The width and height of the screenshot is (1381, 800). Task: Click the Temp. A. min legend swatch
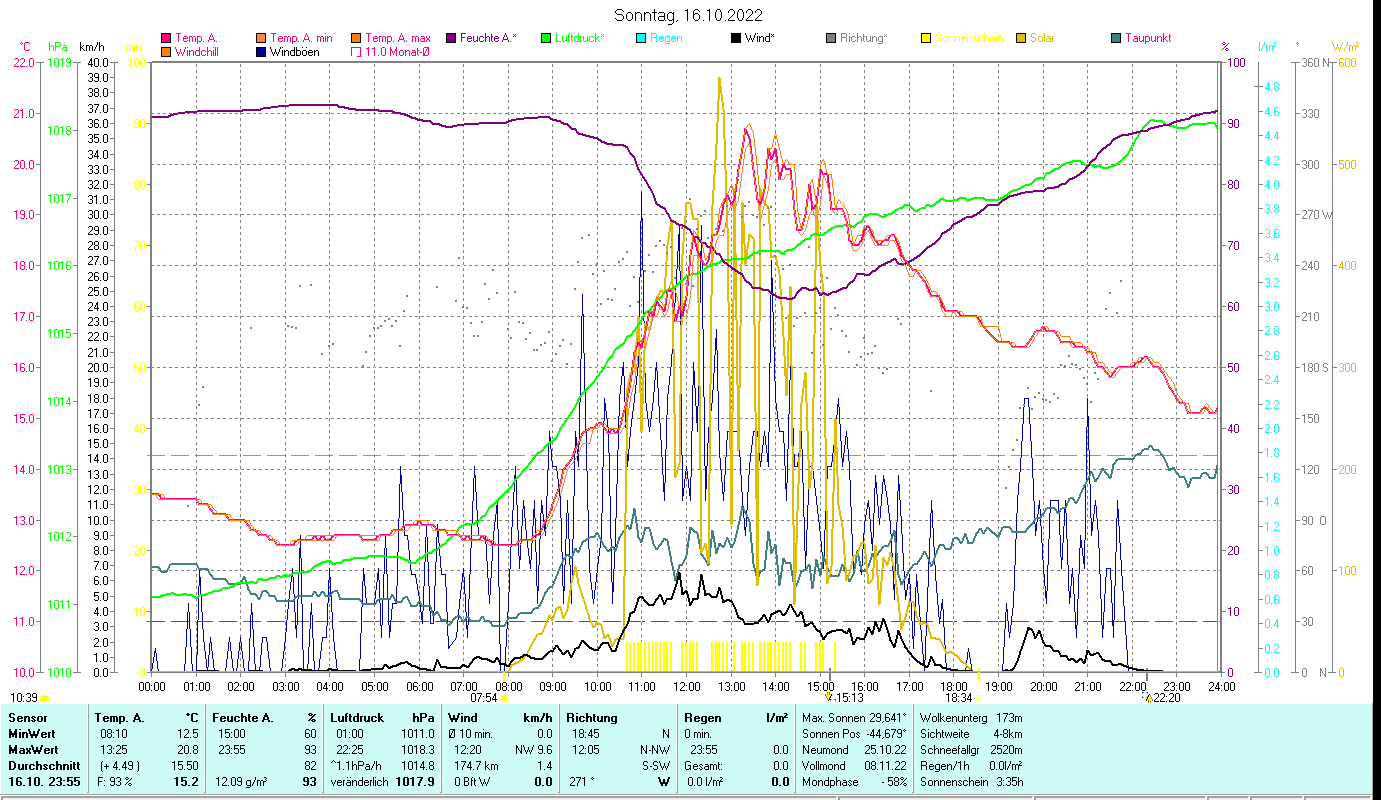pyautogui.click(x=260, y=38)
